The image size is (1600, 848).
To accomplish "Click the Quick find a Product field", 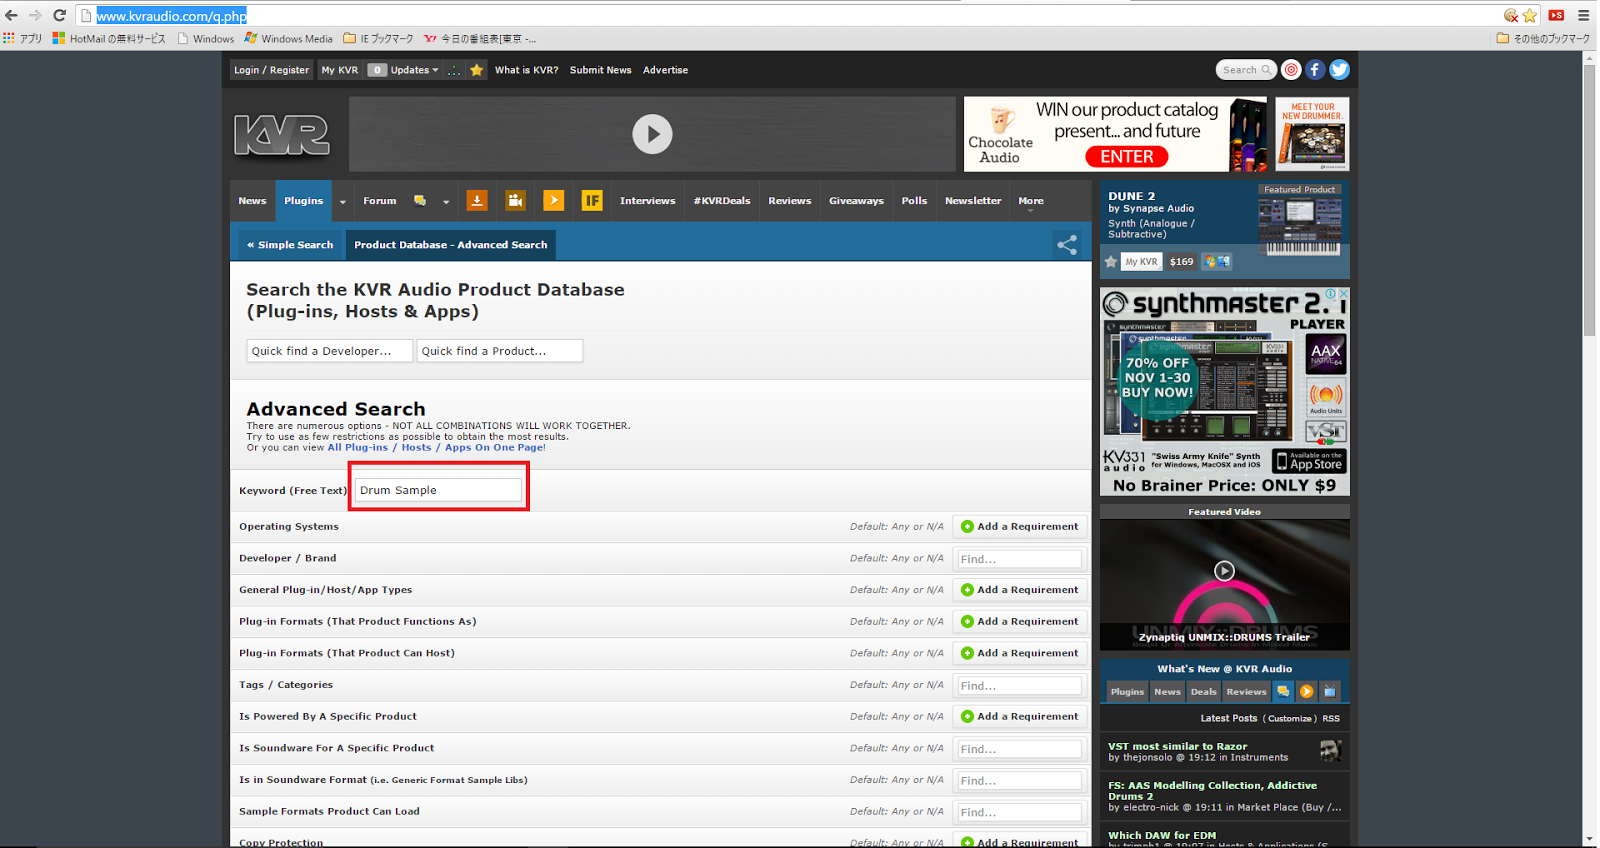I will (500, 351).
